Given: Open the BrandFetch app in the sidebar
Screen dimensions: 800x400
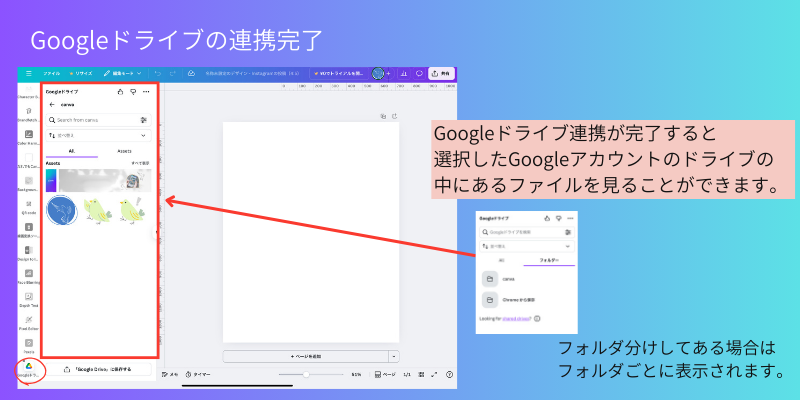Looking at the screenshot, I should pos(29,113).
